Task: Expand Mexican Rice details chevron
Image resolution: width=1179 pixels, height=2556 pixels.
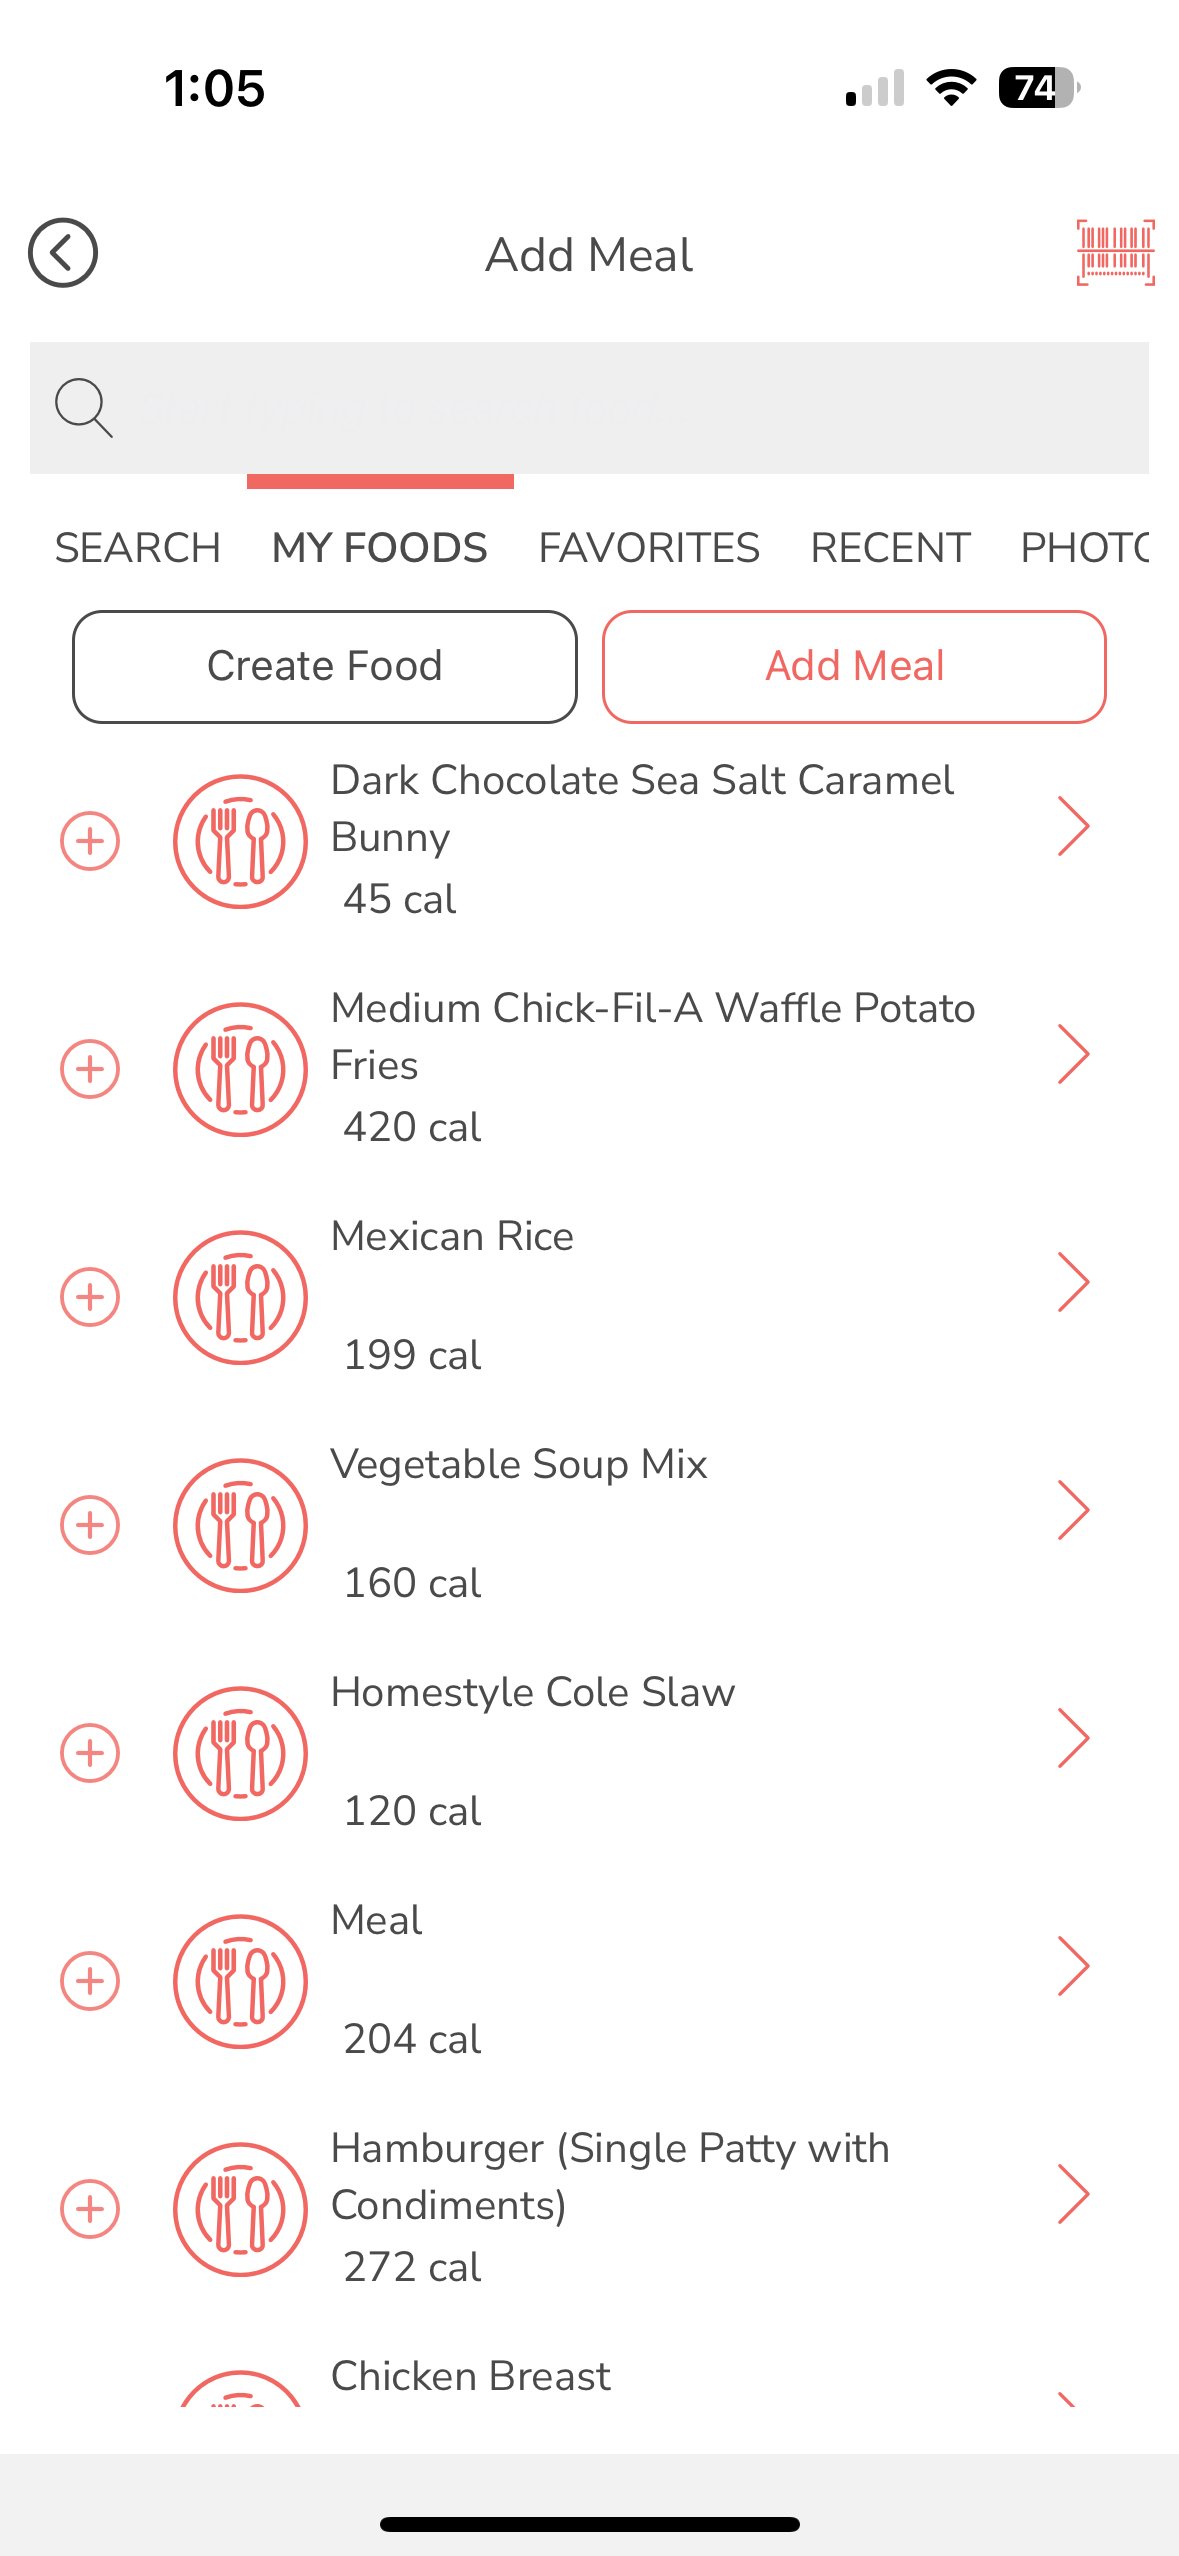Action: (x=1072, y=1283)
